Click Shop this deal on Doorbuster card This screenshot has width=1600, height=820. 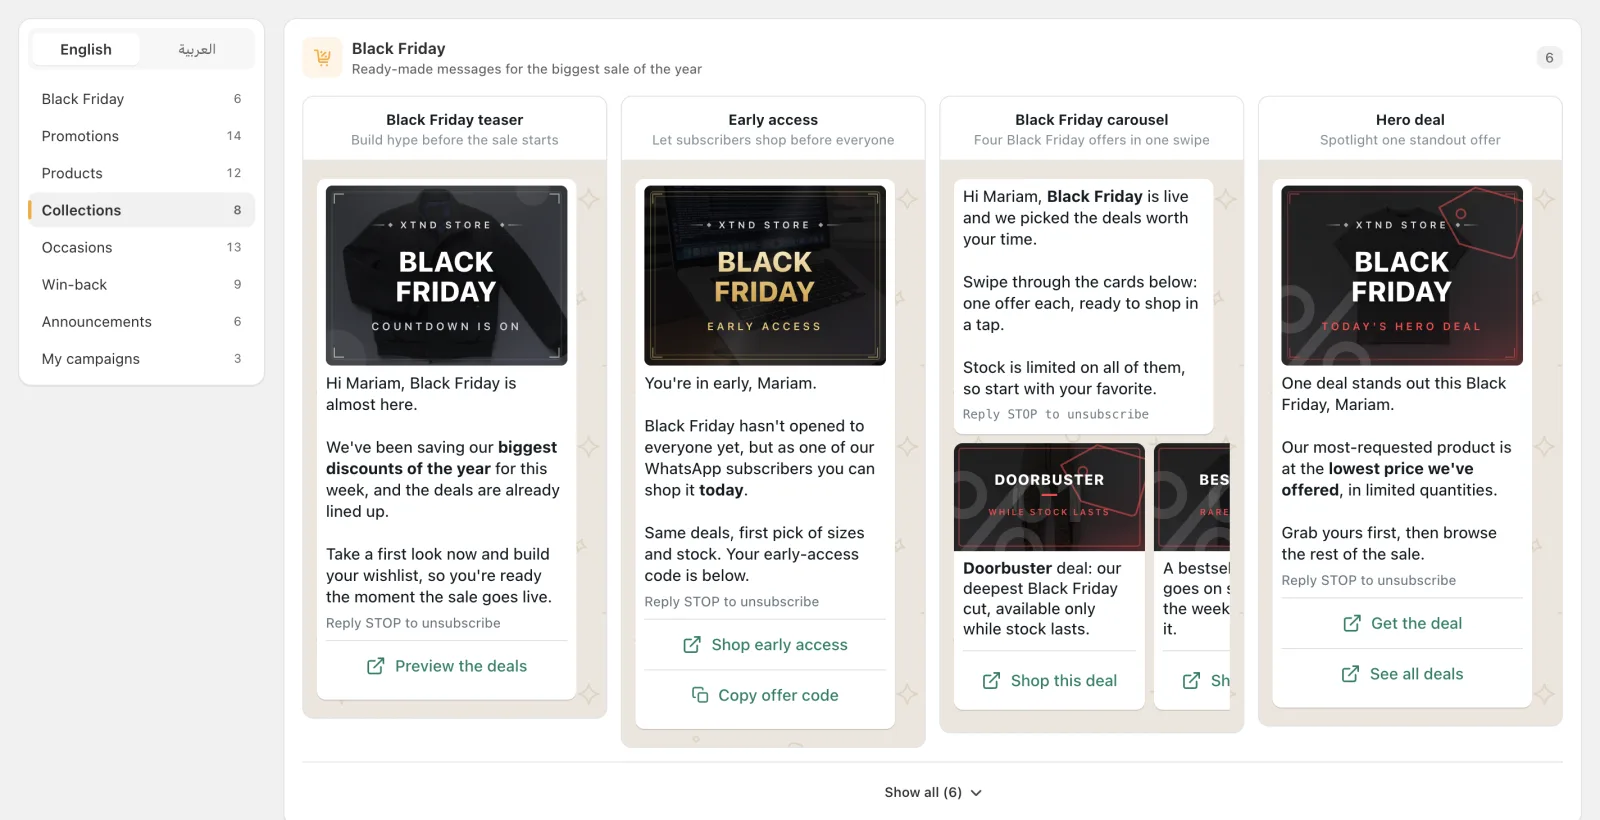click(1049, 681)
